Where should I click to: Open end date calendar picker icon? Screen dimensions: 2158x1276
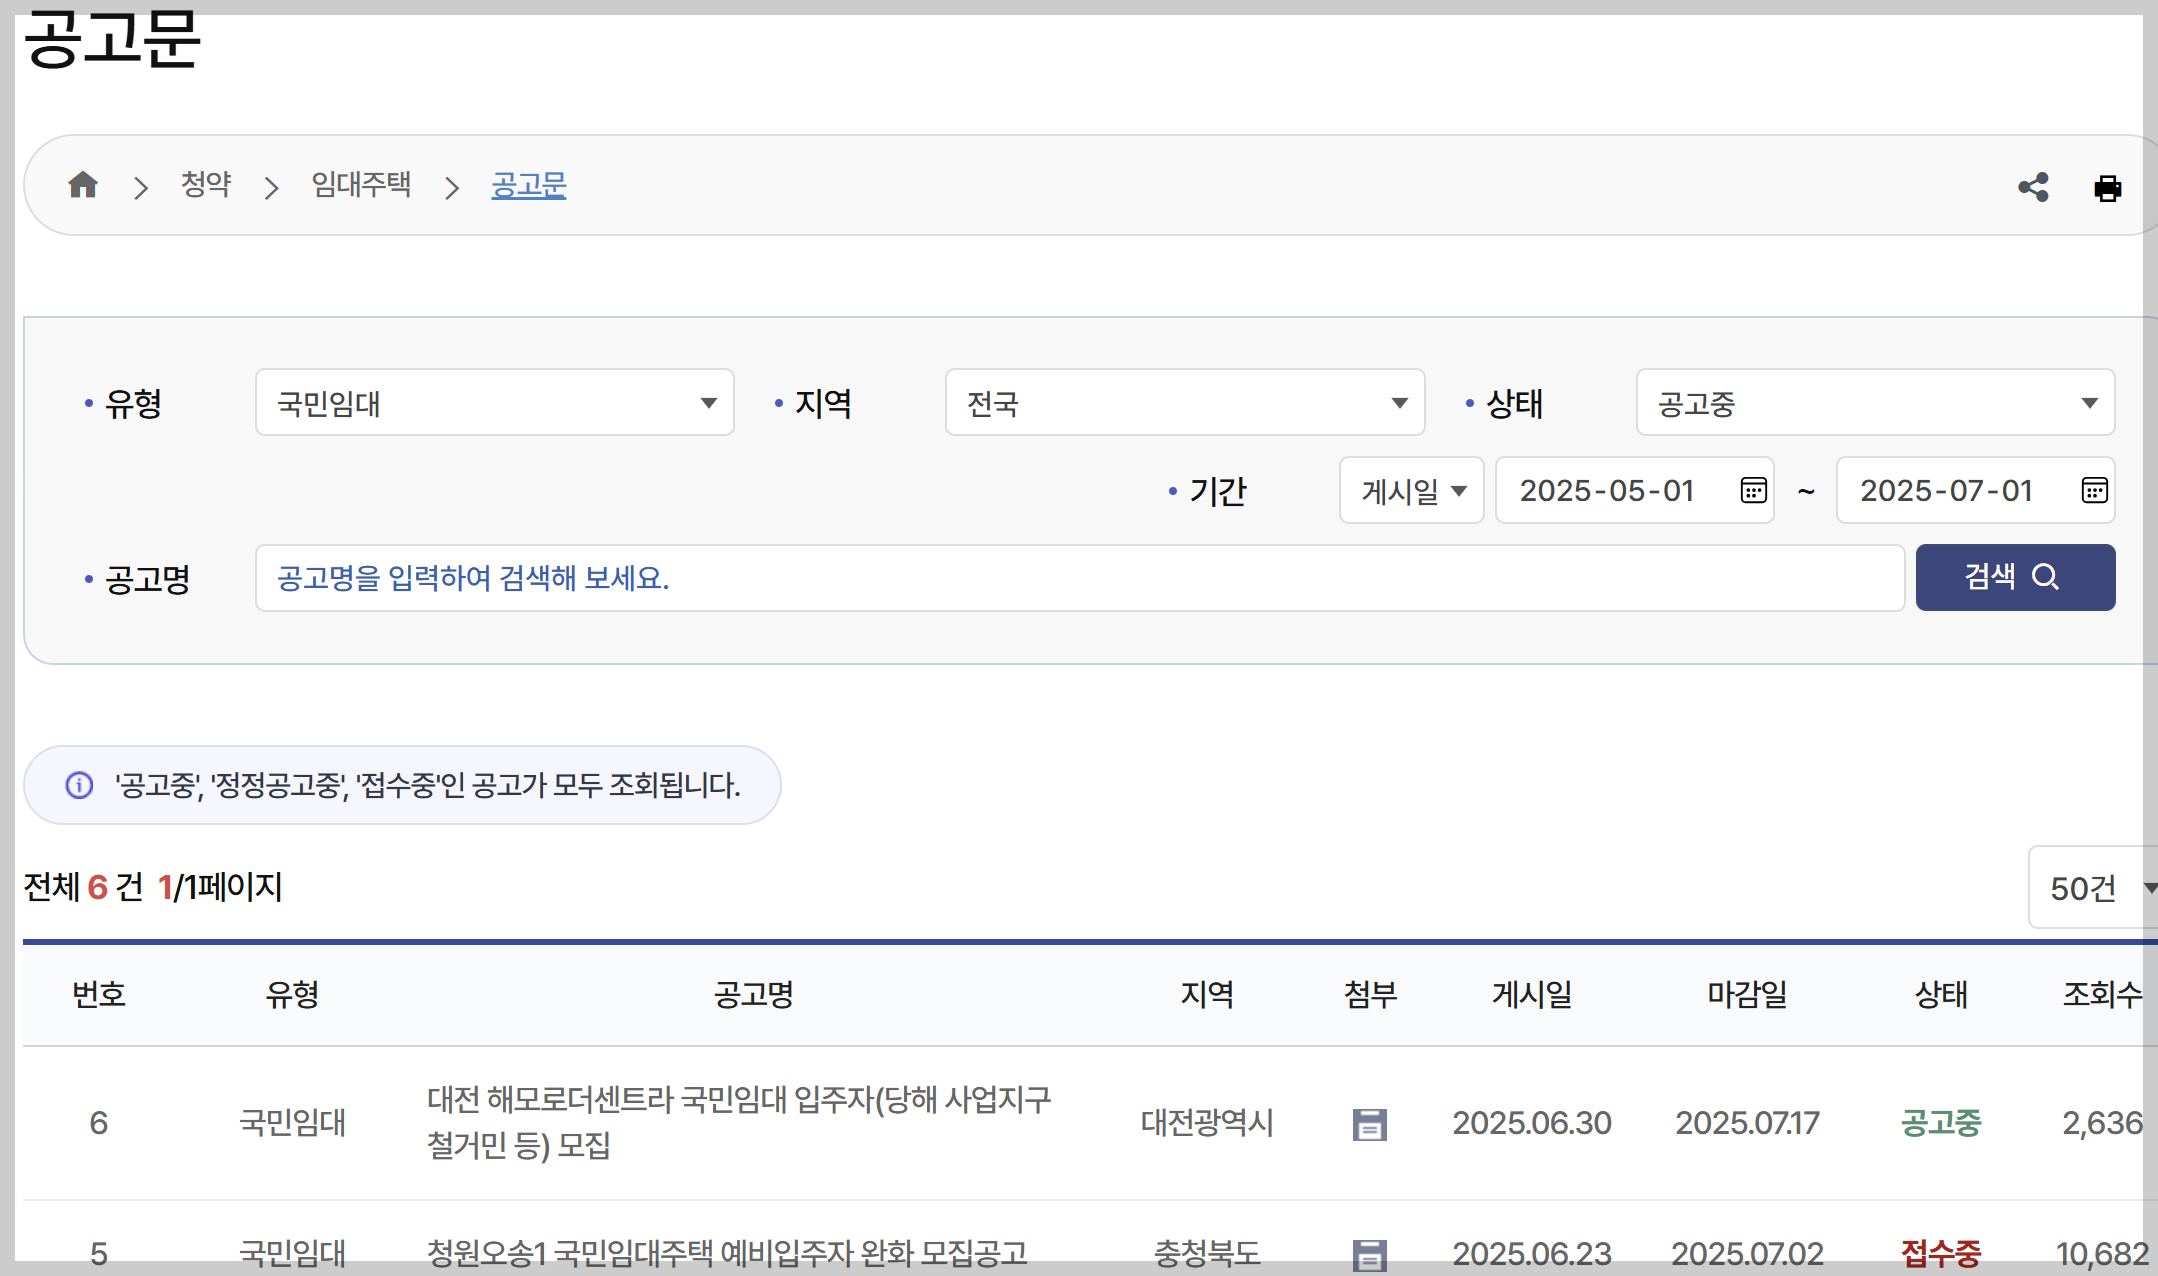coord(2094,490)
